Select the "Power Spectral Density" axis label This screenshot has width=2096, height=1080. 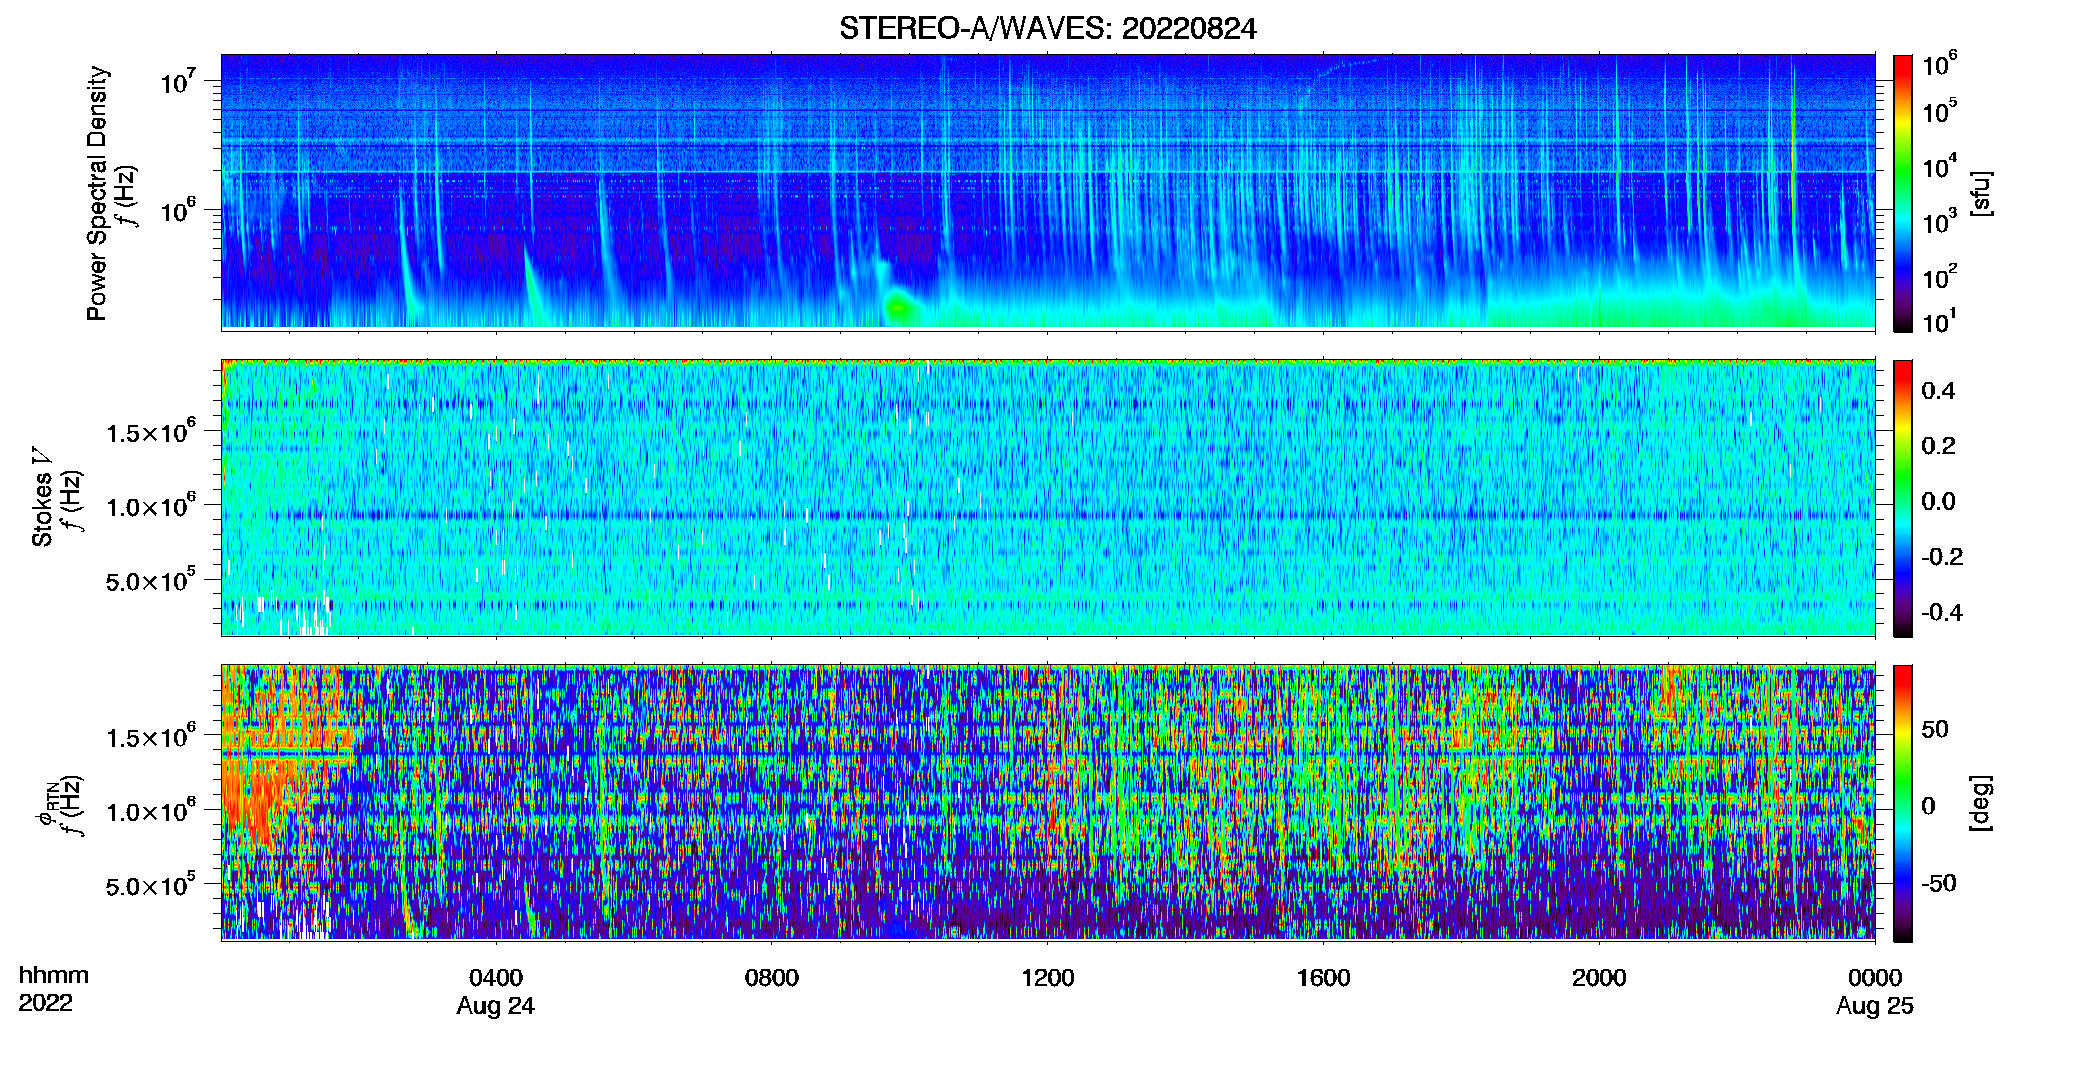click(97, 193)
